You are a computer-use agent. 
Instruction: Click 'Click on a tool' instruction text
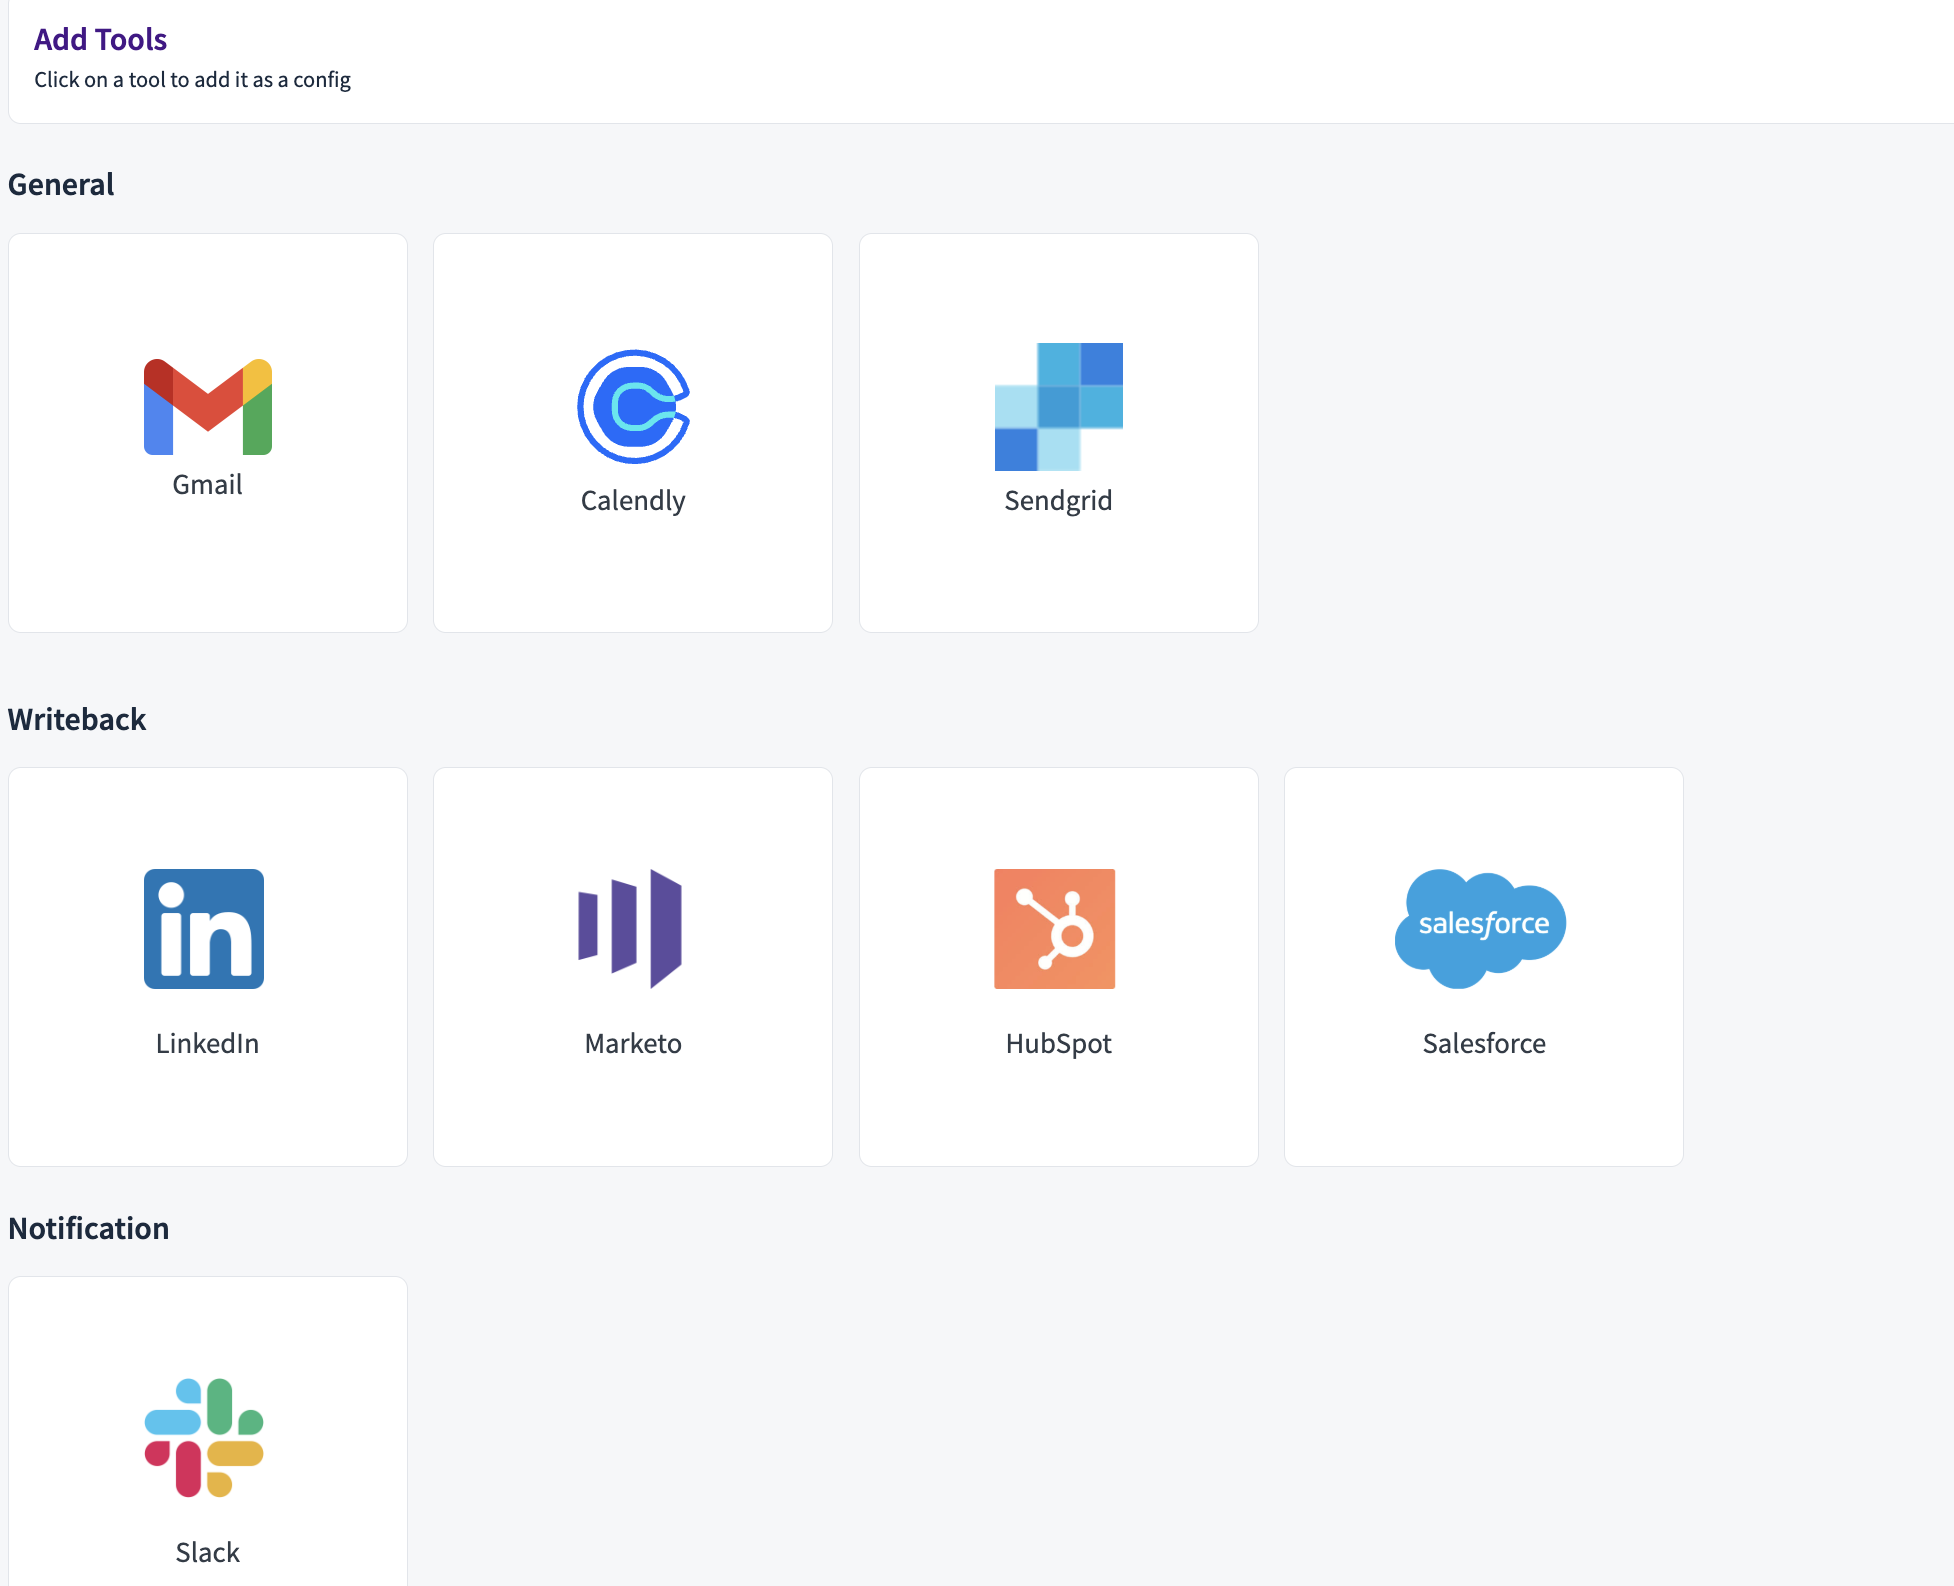(x=192, y=80)
